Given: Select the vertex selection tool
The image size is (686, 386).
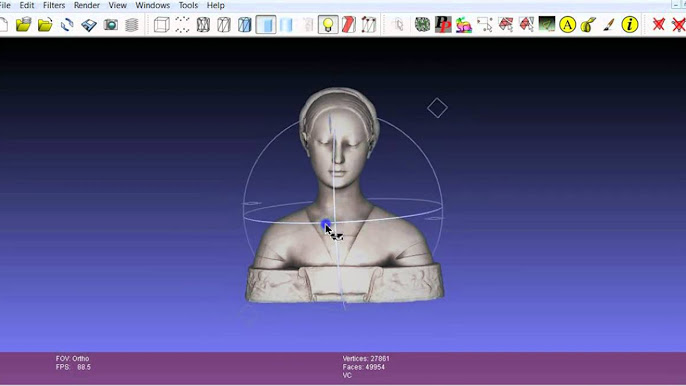Looking at the screenshot, I should coord(485,25).
